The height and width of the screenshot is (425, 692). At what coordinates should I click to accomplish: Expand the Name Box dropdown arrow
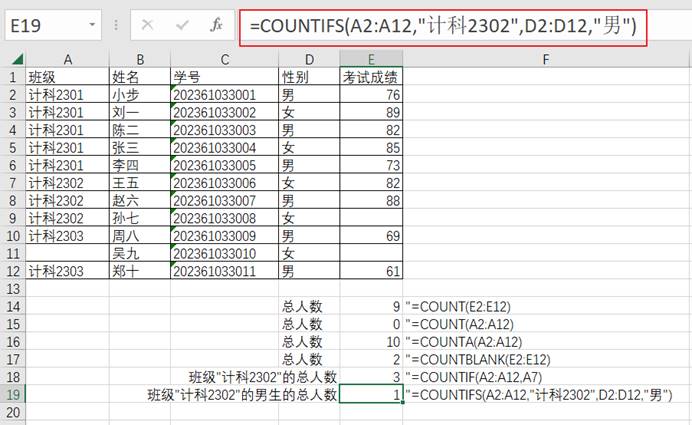(x=92, y=25)
